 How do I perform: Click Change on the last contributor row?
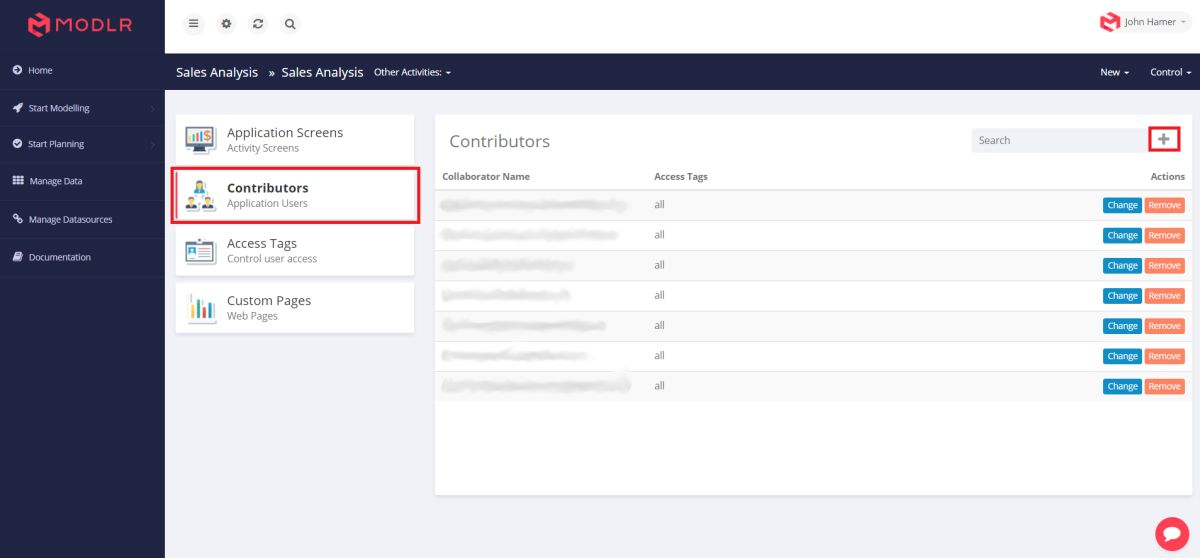(1122, 386)
